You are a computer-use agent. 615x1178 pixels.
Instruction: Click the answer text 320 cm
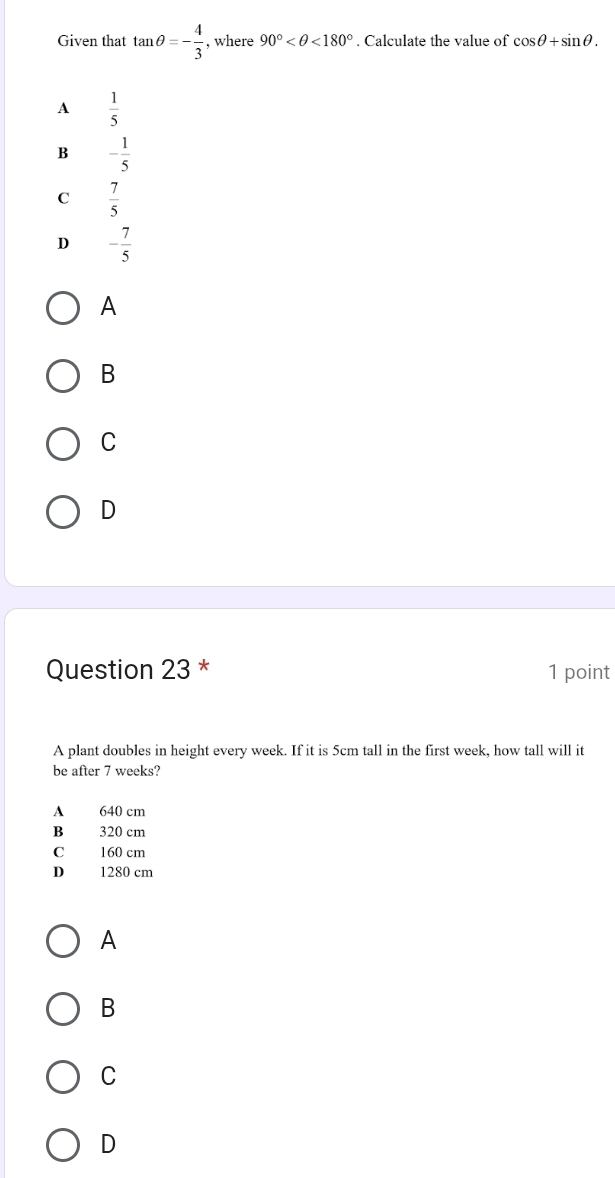[124, 833]
